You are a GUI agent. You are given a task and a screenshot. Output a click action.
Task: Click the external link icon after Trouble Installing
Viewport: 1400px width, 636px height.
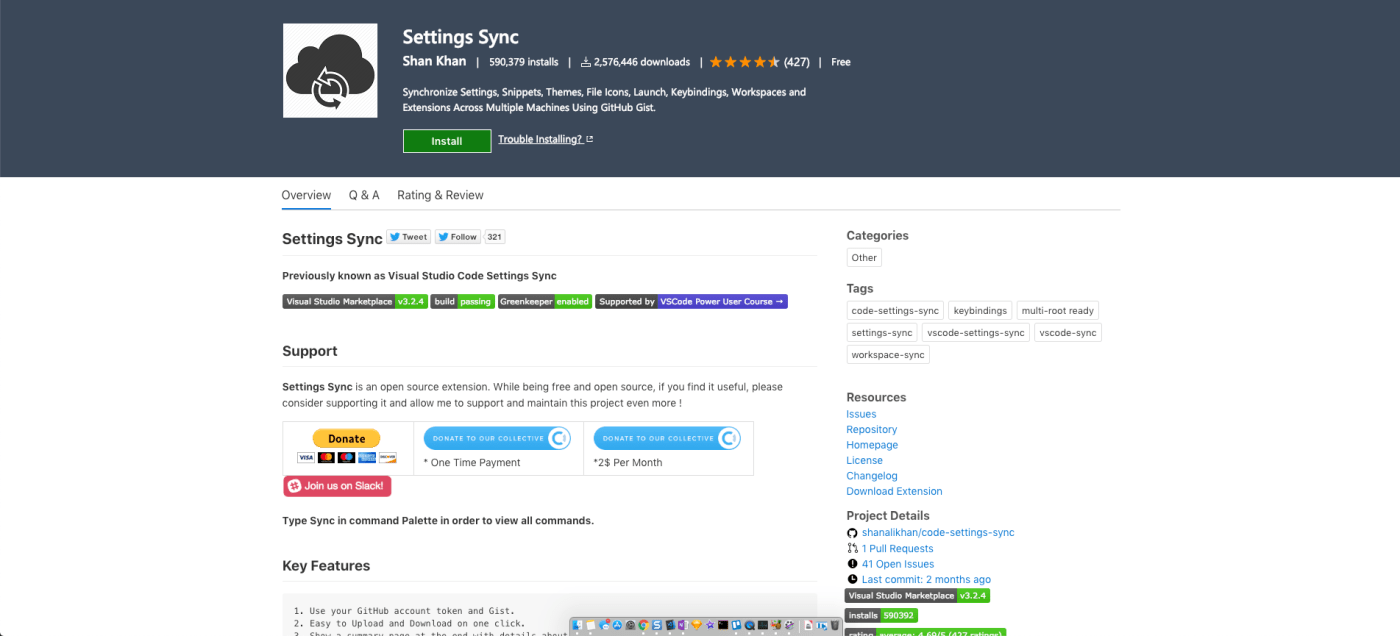point(590,139)
